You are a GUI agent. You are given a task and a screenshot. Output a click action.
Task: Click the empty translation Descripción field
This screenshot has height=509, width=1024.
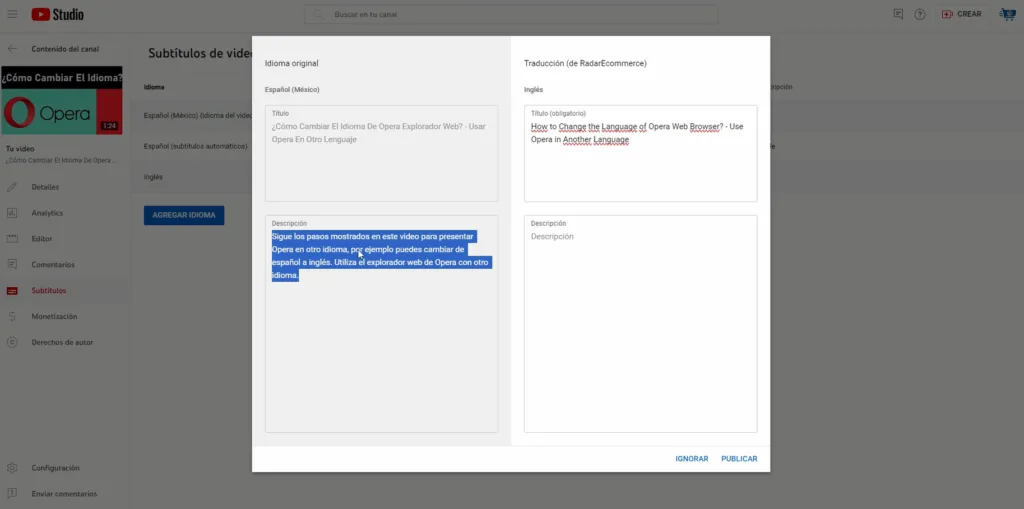point(641,323)
